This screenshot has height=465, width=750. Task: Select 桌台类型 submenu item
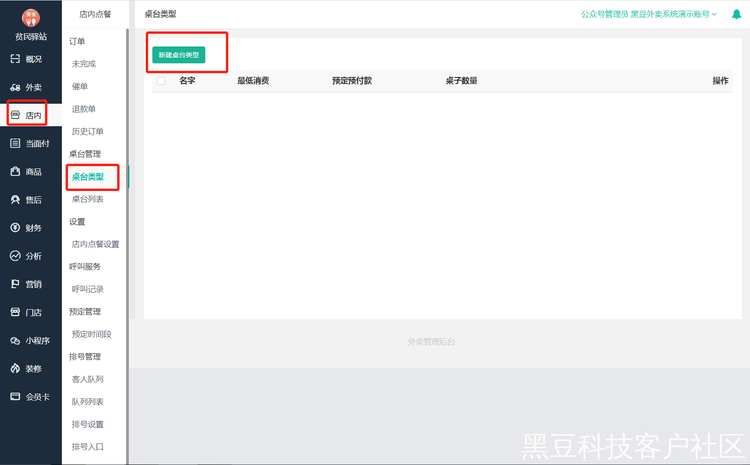point(88,177)
